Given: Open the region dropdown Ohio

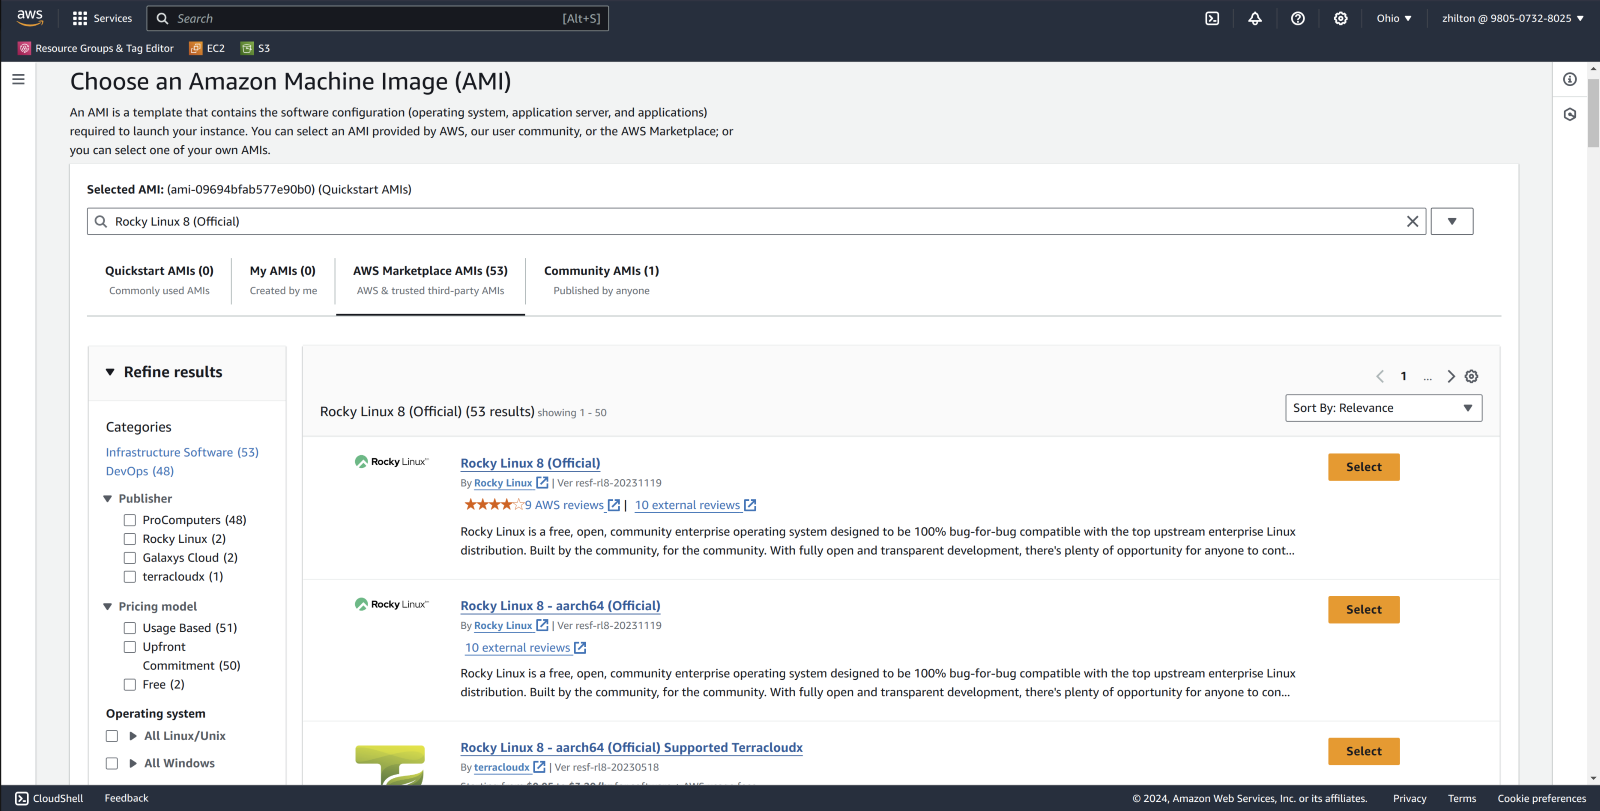Looking at the screenshot, I should (1394, 18).
